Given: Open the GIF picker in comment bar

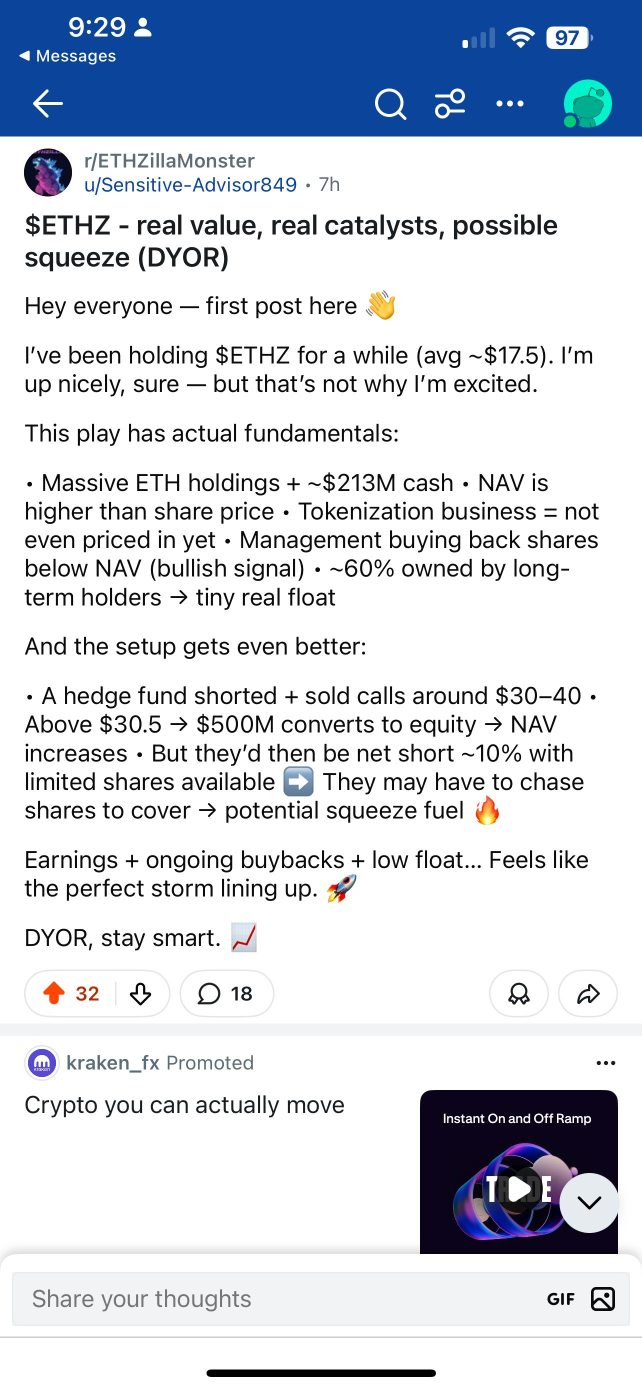Looking at the screenshot, I should point(561,1299).
